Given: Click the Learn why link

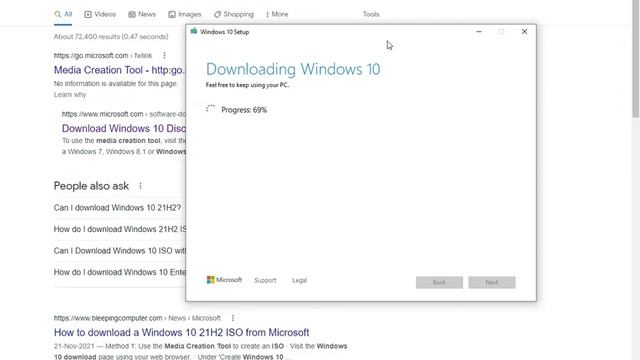Looking at the screenshot, I should pos(70,95).
